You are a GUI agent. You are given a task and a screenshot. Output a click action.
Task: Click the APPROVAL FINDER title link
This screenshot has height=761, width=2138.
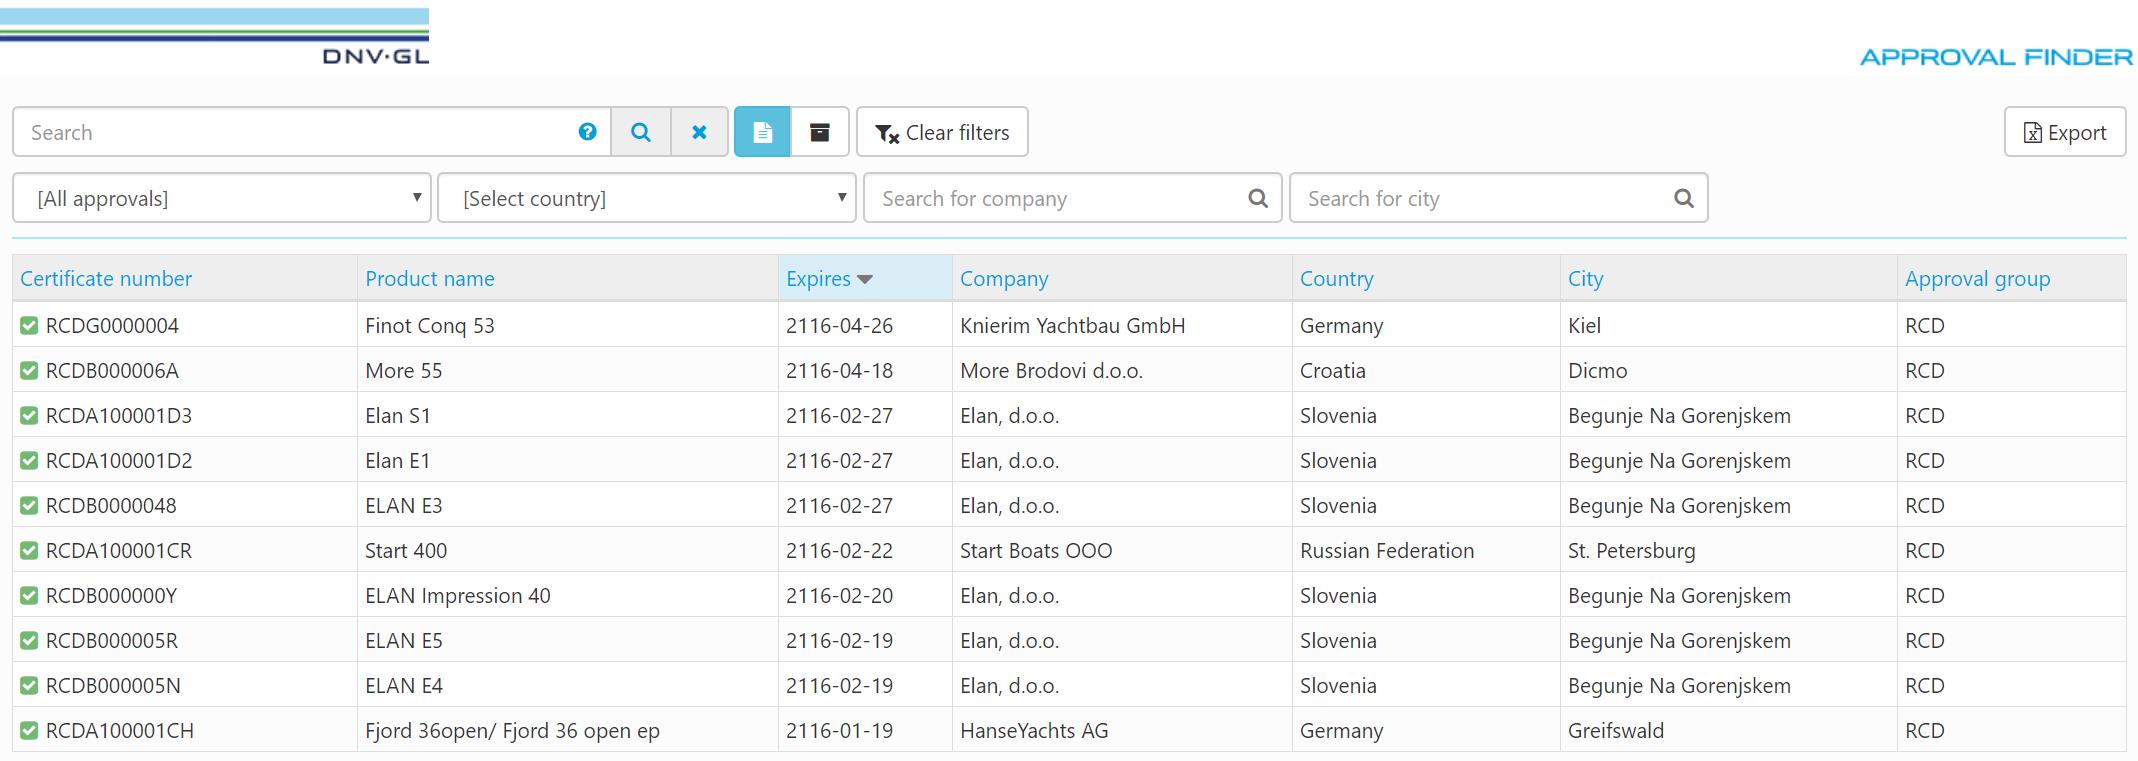pos(1996,57)
